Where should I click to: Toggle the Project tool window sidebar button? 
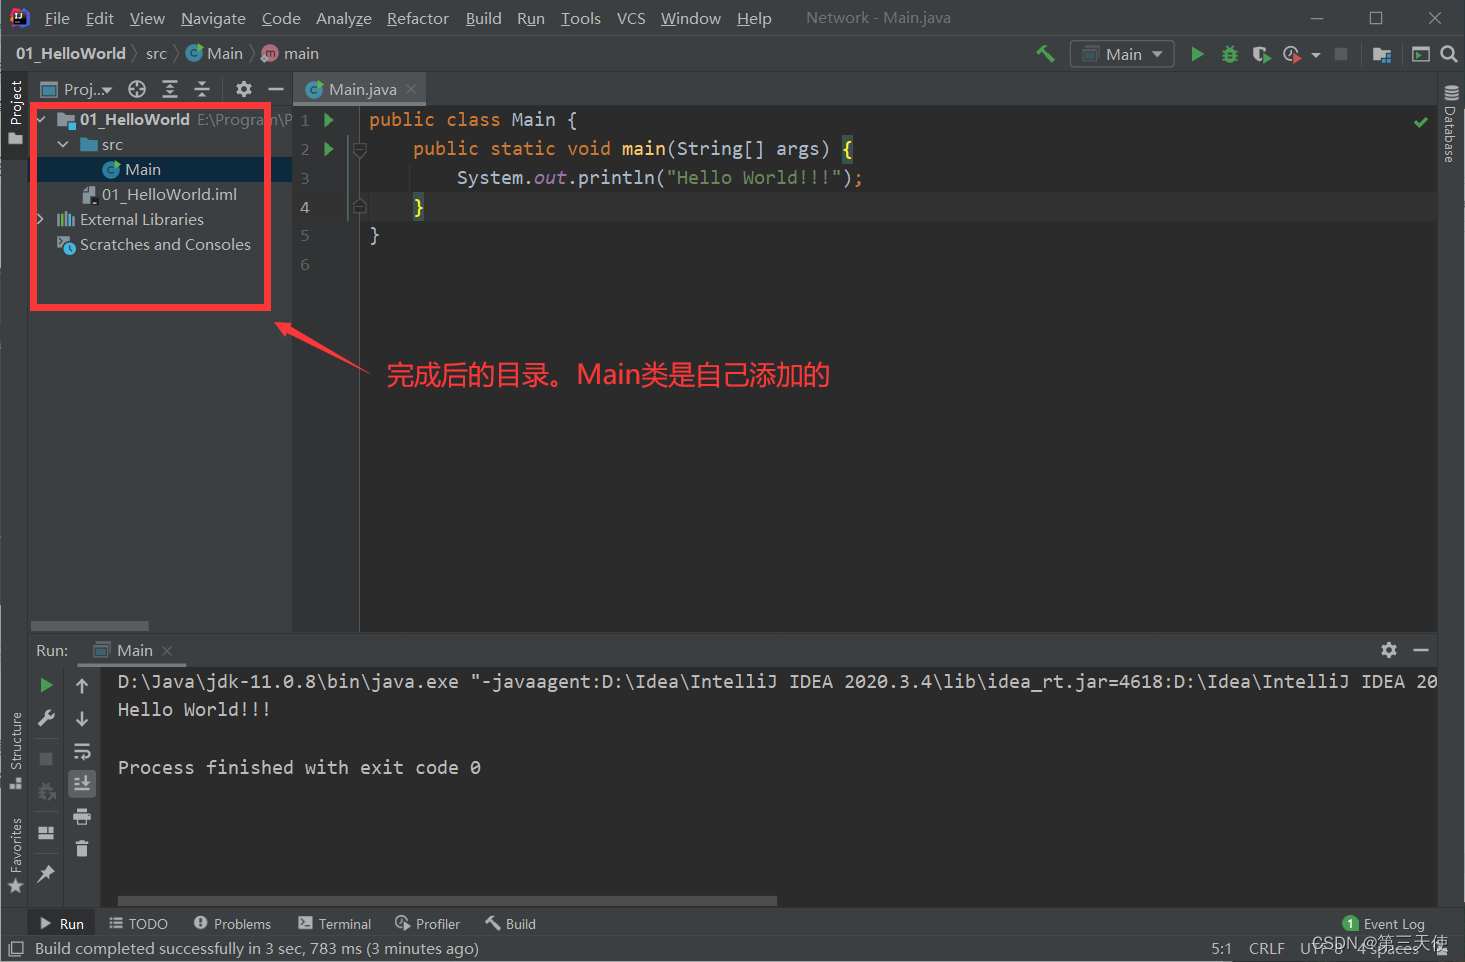[15, 110]
